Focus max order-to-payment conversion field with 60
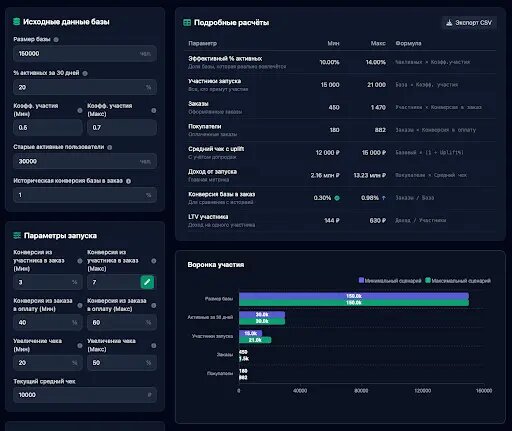 click(x=122, y=322)
